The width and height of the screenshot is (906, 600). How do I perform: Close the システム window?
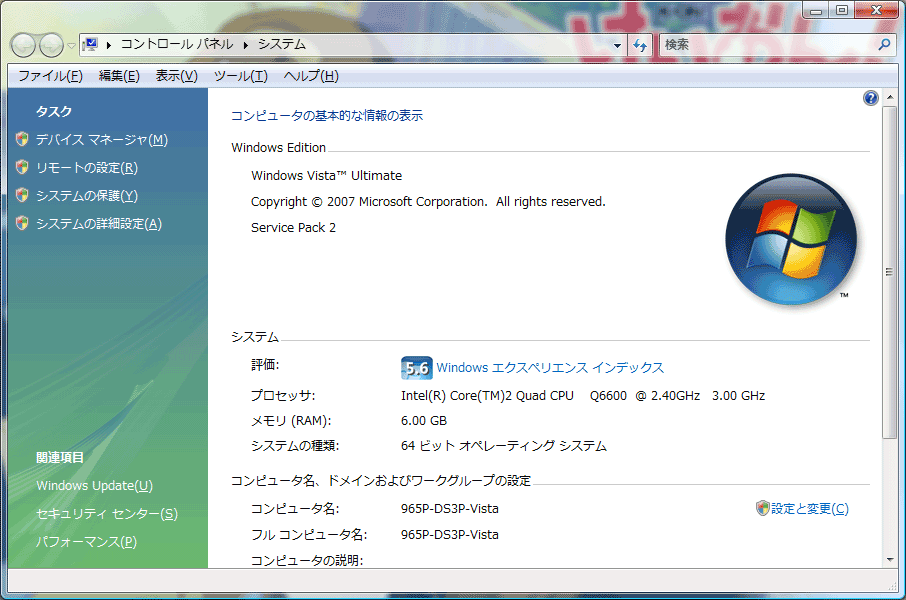(x=877, y=10)
